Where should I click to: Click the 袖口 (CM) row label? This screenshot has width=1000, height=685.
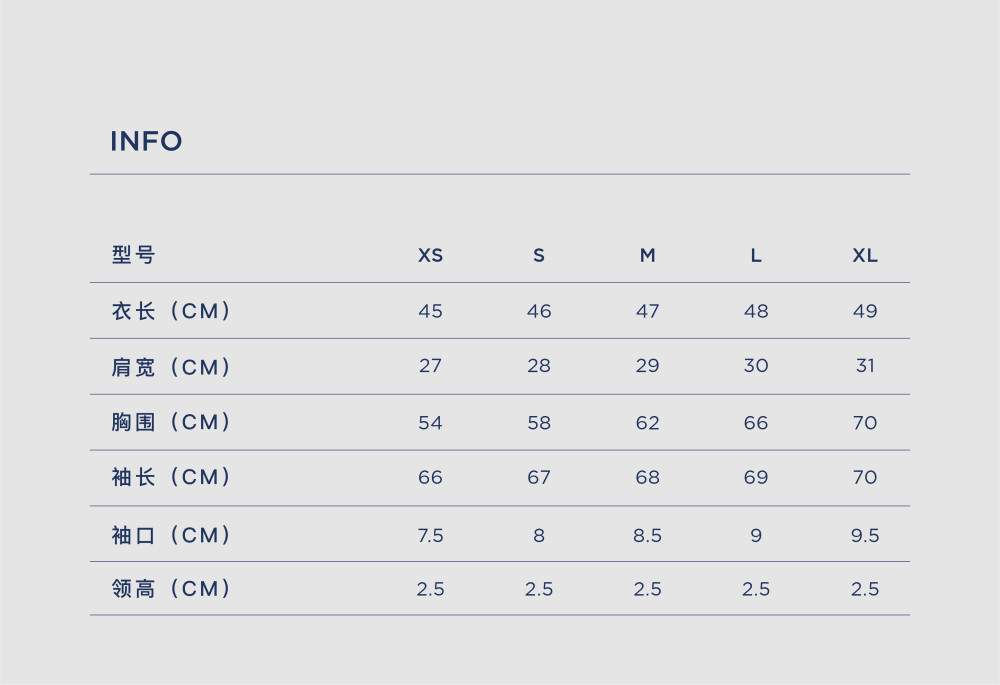(170, 534)
